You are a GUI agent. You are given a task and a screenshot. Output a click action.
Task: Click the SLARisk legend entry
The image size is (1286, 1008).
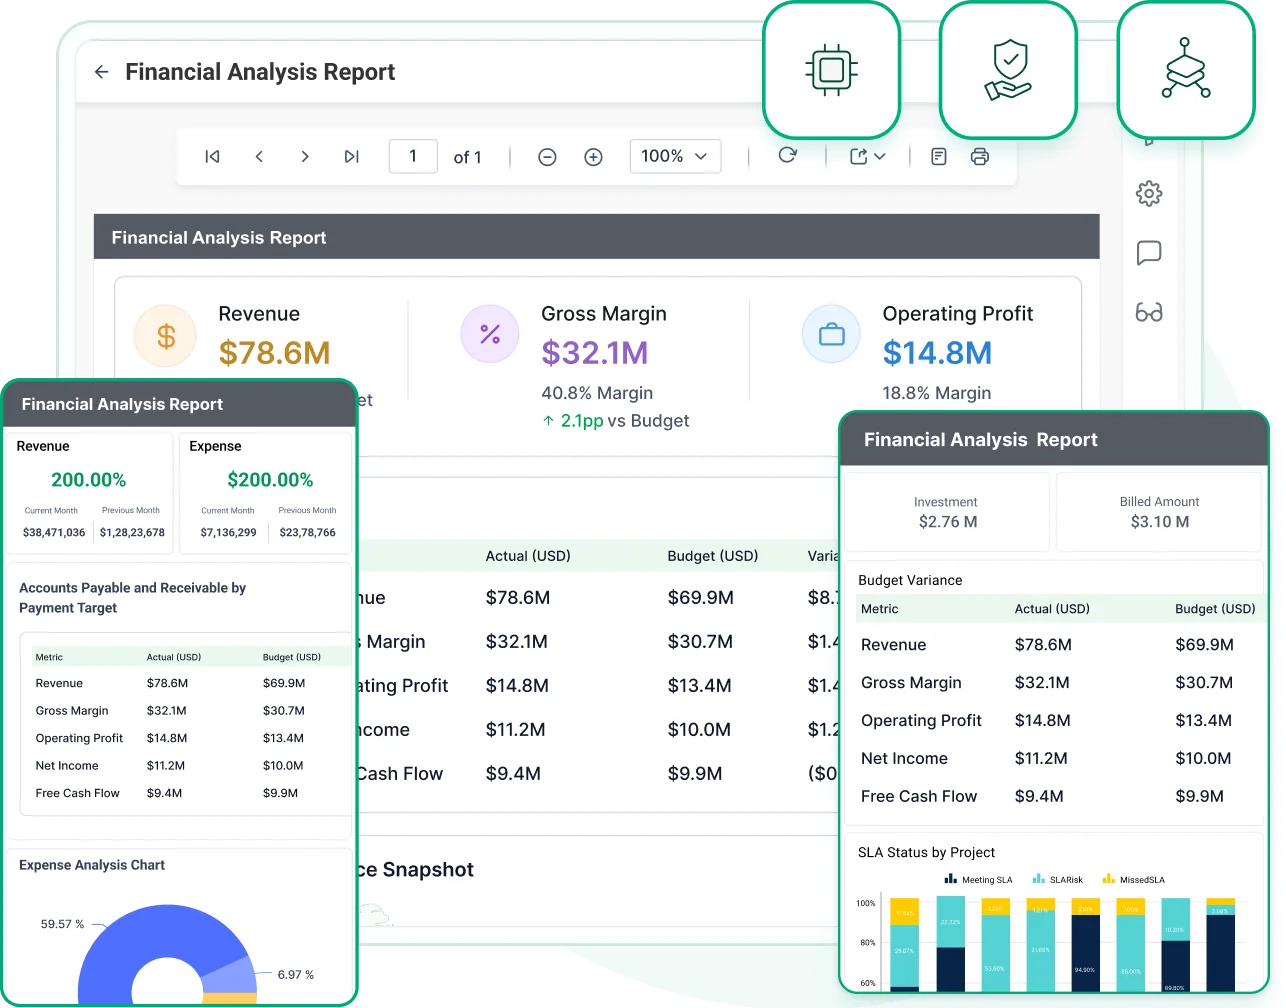[1058, 880]
